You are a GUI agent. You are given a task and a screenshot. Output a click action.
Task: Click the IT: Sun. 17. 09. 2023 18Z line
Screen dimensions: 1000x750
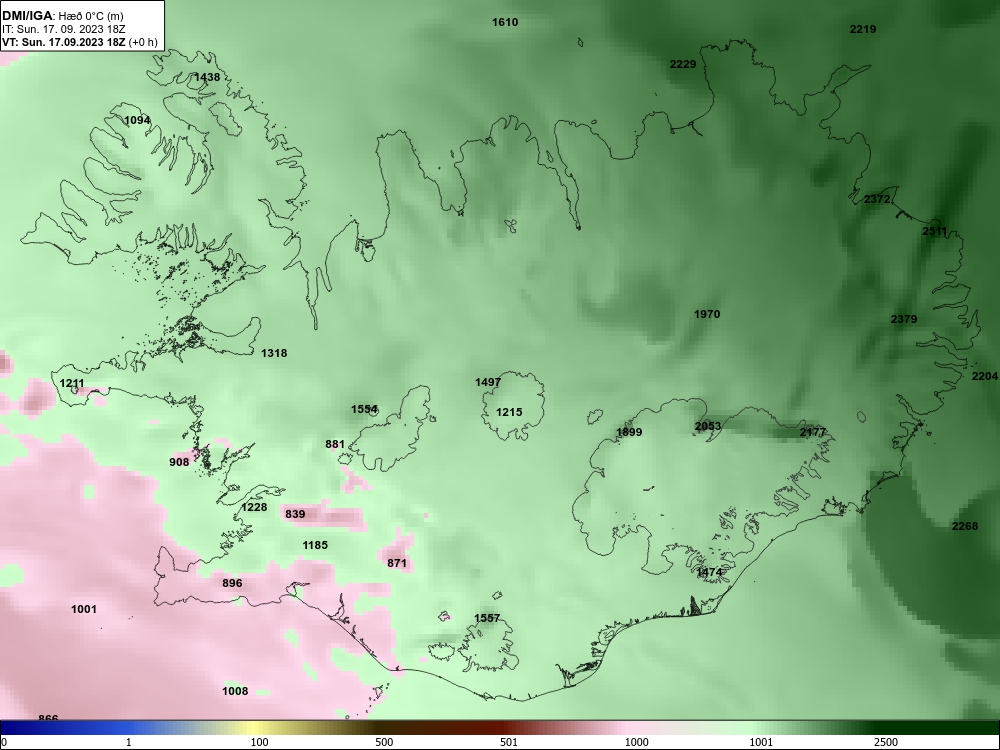click(x=64, y=29)
